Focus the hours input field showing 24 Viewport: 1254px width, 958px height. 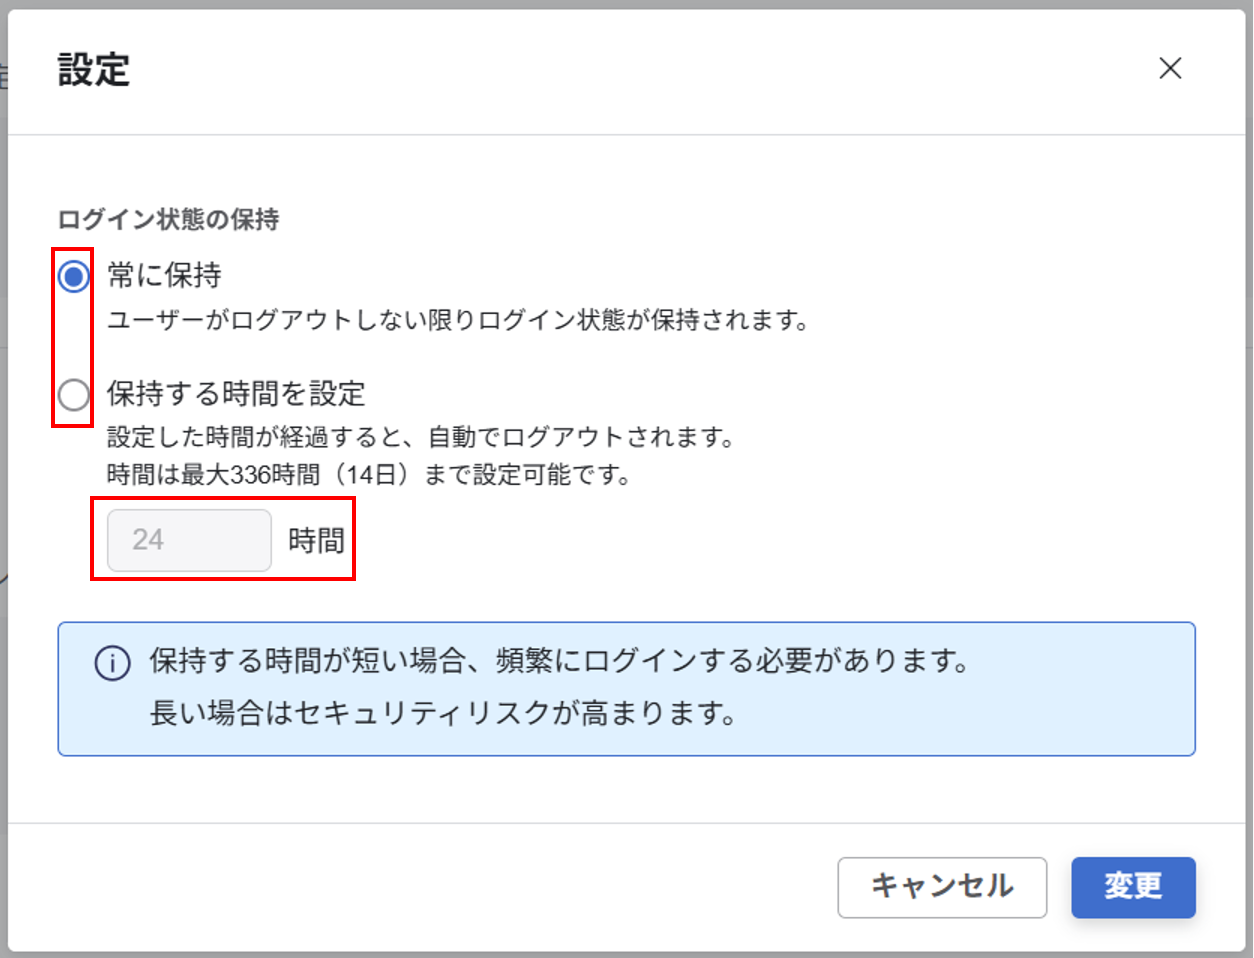click(x=189, y=540)
